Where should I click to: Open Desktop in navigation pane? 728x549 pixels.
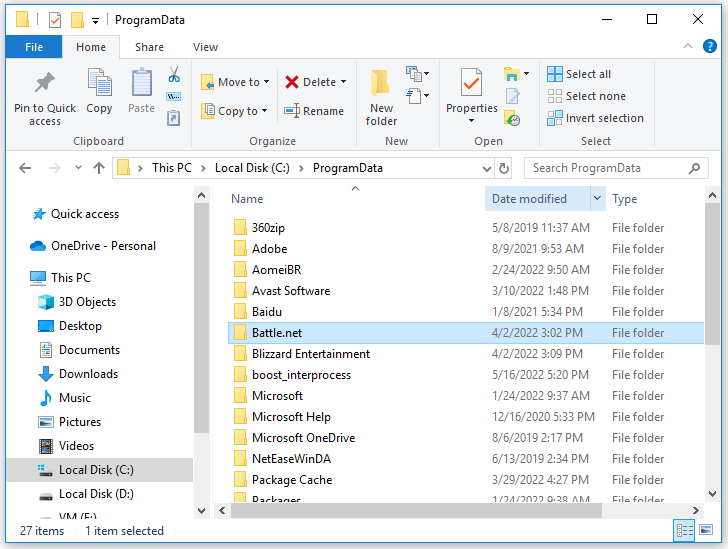point(80,326)
